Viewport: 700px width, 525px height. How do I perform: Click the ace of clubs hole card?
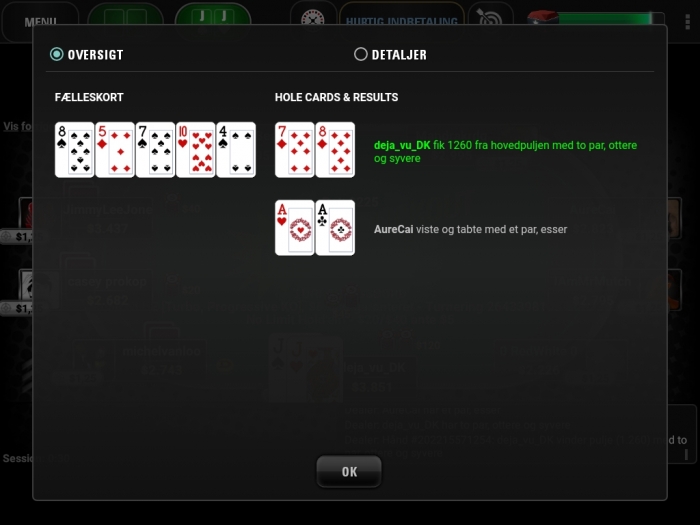point(335,228)
